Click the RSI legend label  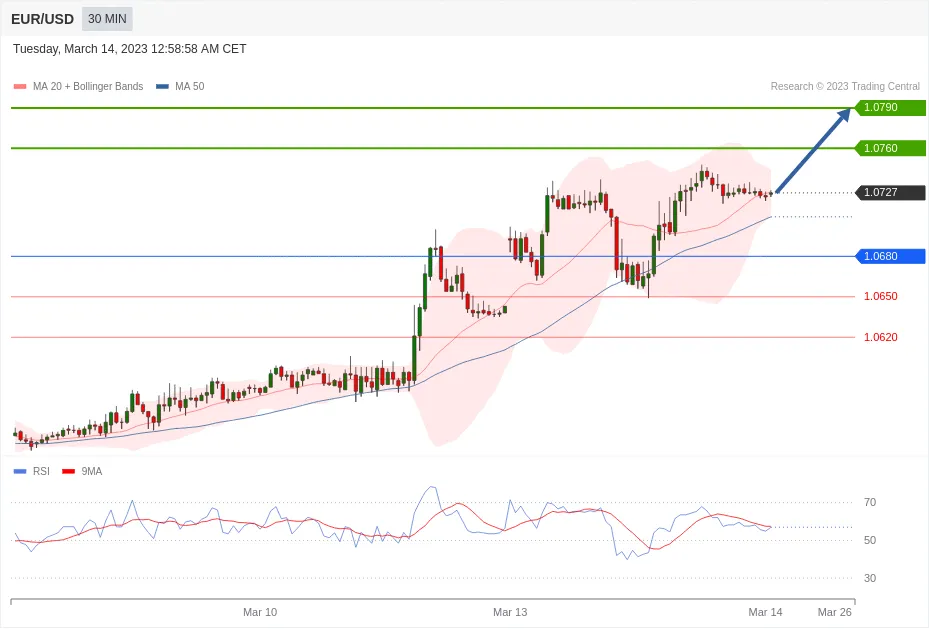click(x=41, y=471)
